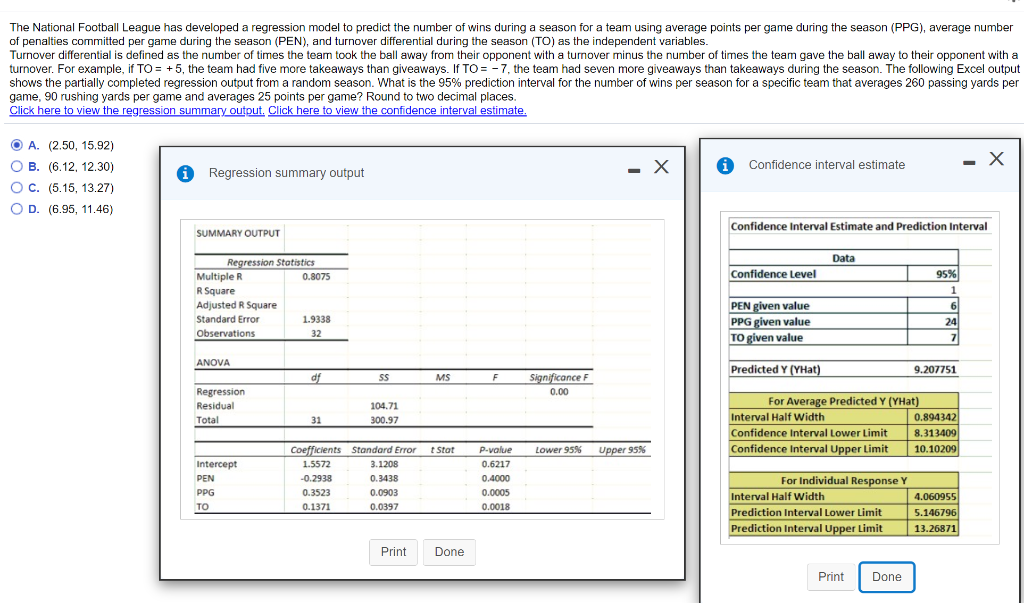Minimize the Regression summary output dialog
The image size is (1024, 603).
[x=632, y=169]
